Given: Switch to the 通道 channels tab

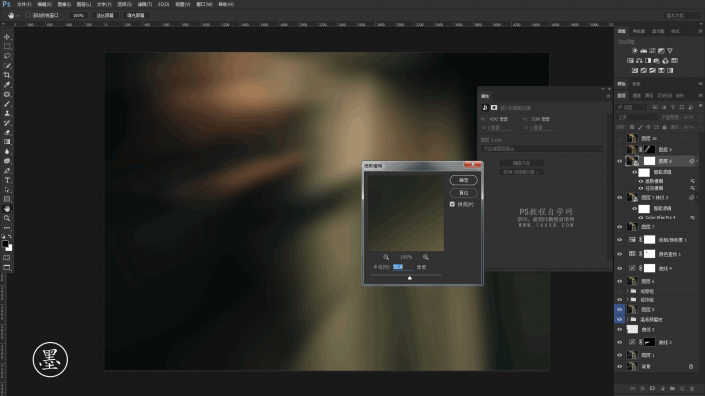Looking at the screenshot, I should [x=637, y=95].
